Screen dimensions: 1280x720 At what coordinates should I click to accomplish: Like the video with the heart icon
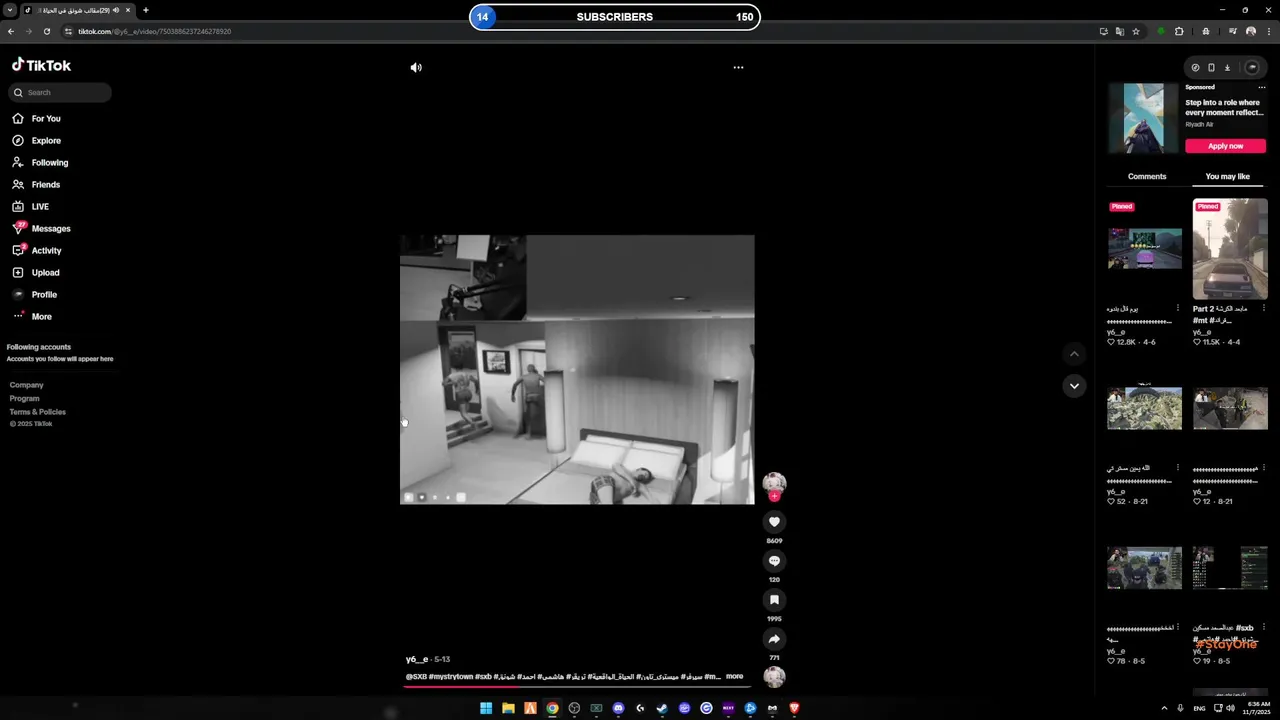(x=774, y=522)
